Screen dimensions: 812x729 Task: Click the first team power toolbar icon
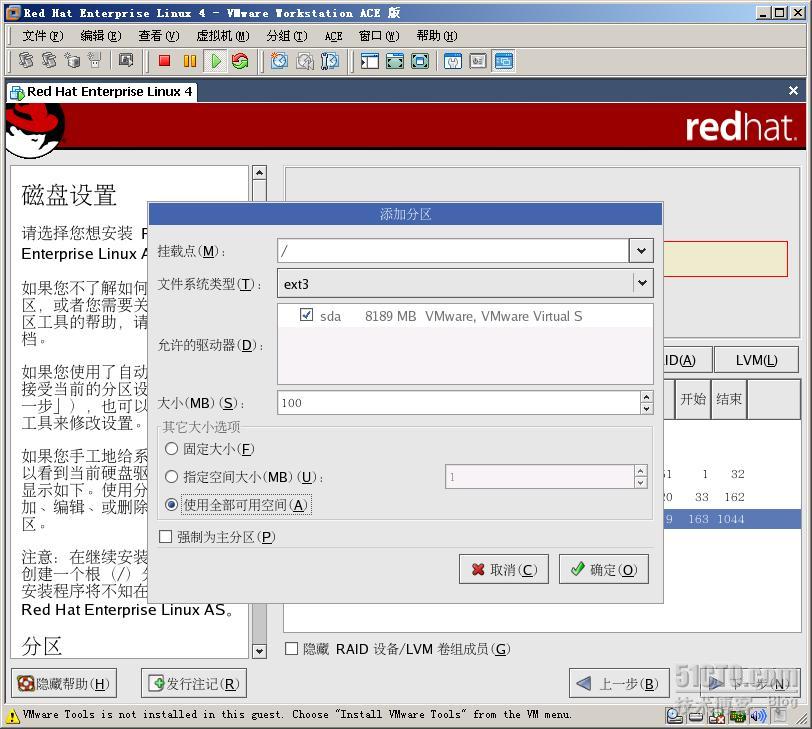pyautogui.click(x=26, y=61)
